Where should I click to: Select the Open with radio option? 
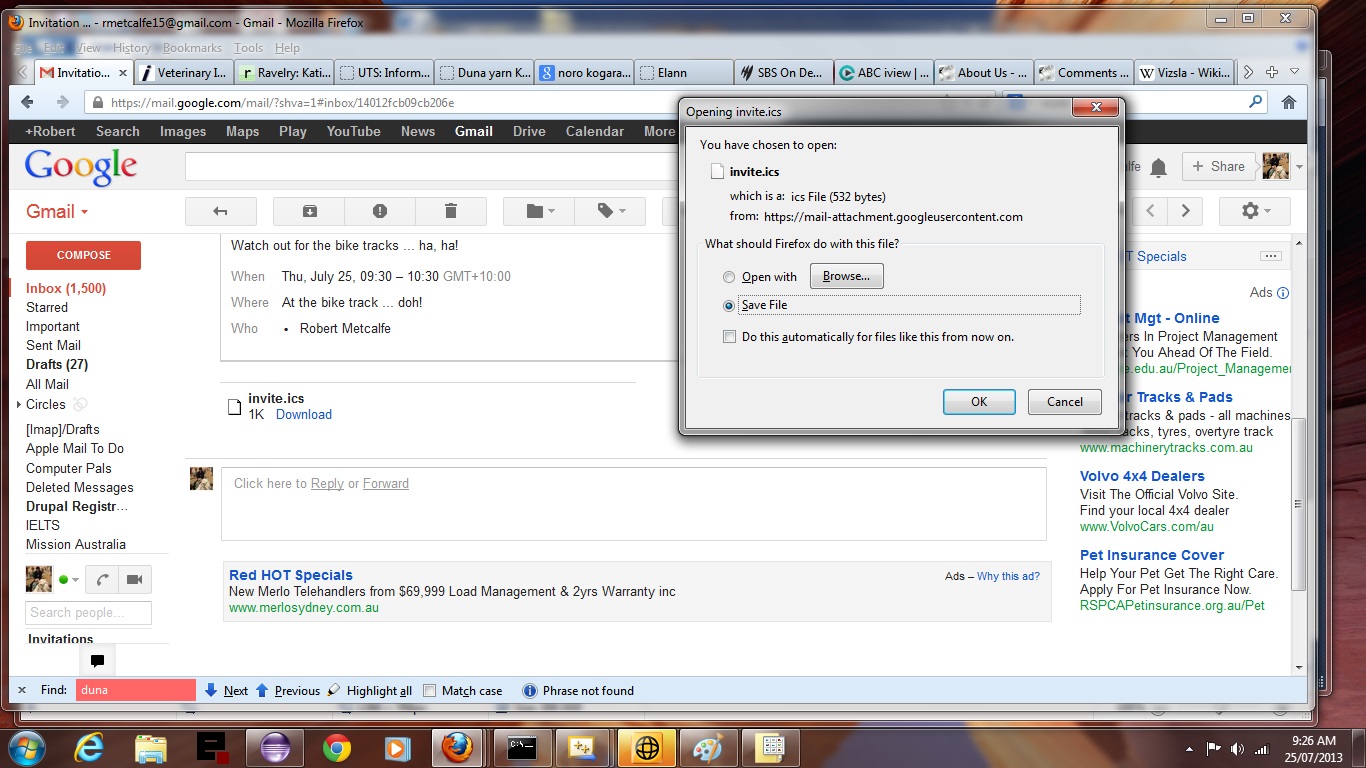pos(729,277)
